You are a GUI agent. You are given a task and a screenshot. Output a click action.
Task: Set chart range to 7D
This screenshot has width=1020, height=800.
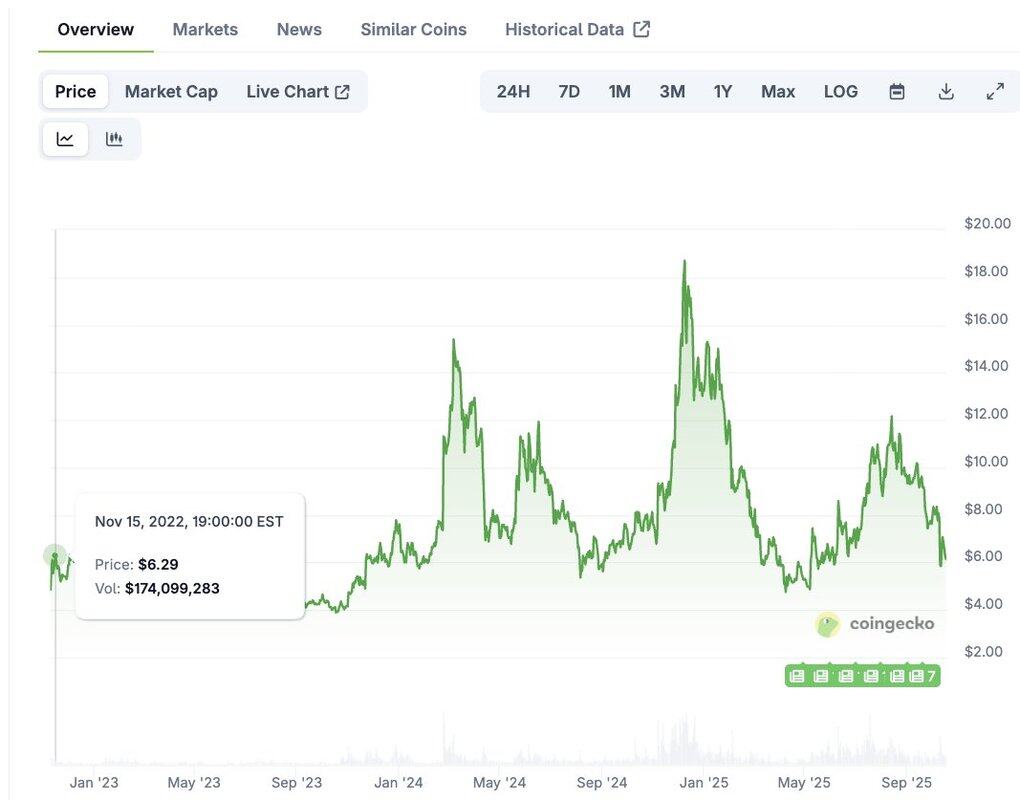(x=569, y=92)
